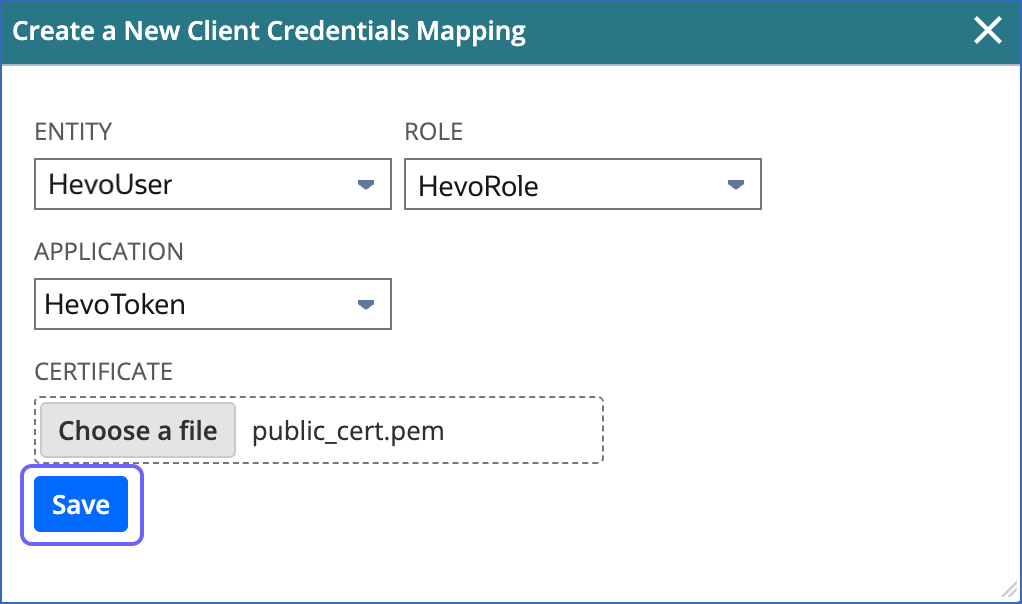
Task: Click the CERTIFICATE field label
Action: click(103, 371)
